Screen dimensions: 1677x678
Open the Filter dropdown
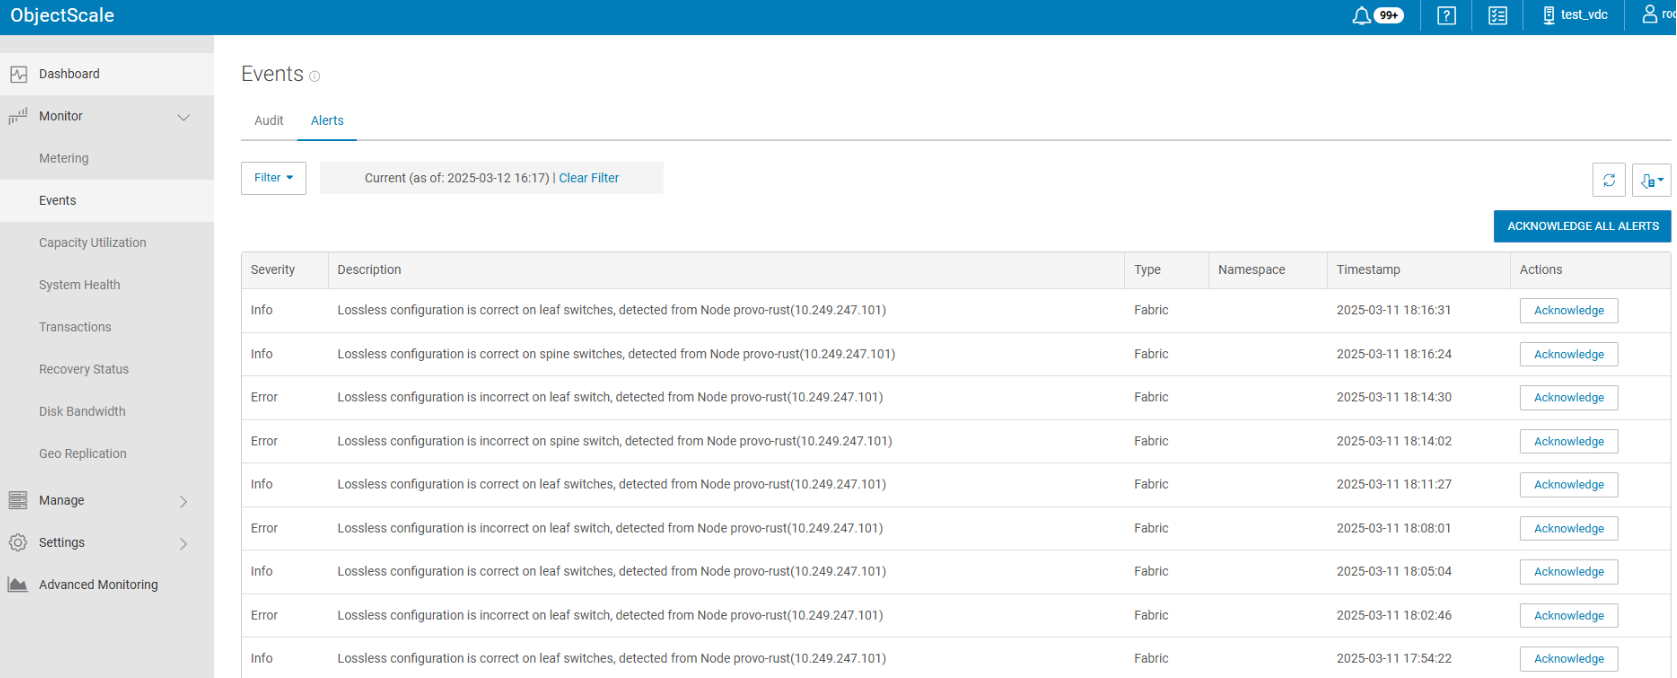click(x=273, y=178)
